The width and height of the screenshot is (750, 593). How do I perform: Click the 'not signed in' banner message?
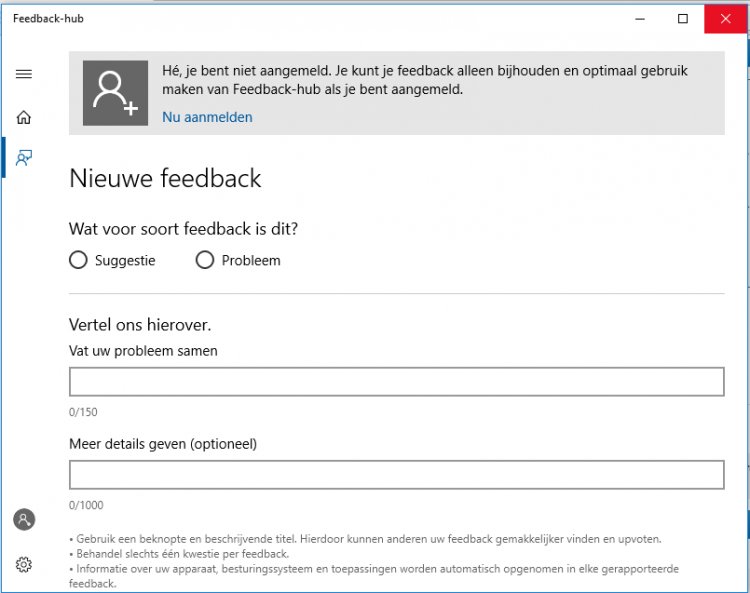click(x=425, y=80)
